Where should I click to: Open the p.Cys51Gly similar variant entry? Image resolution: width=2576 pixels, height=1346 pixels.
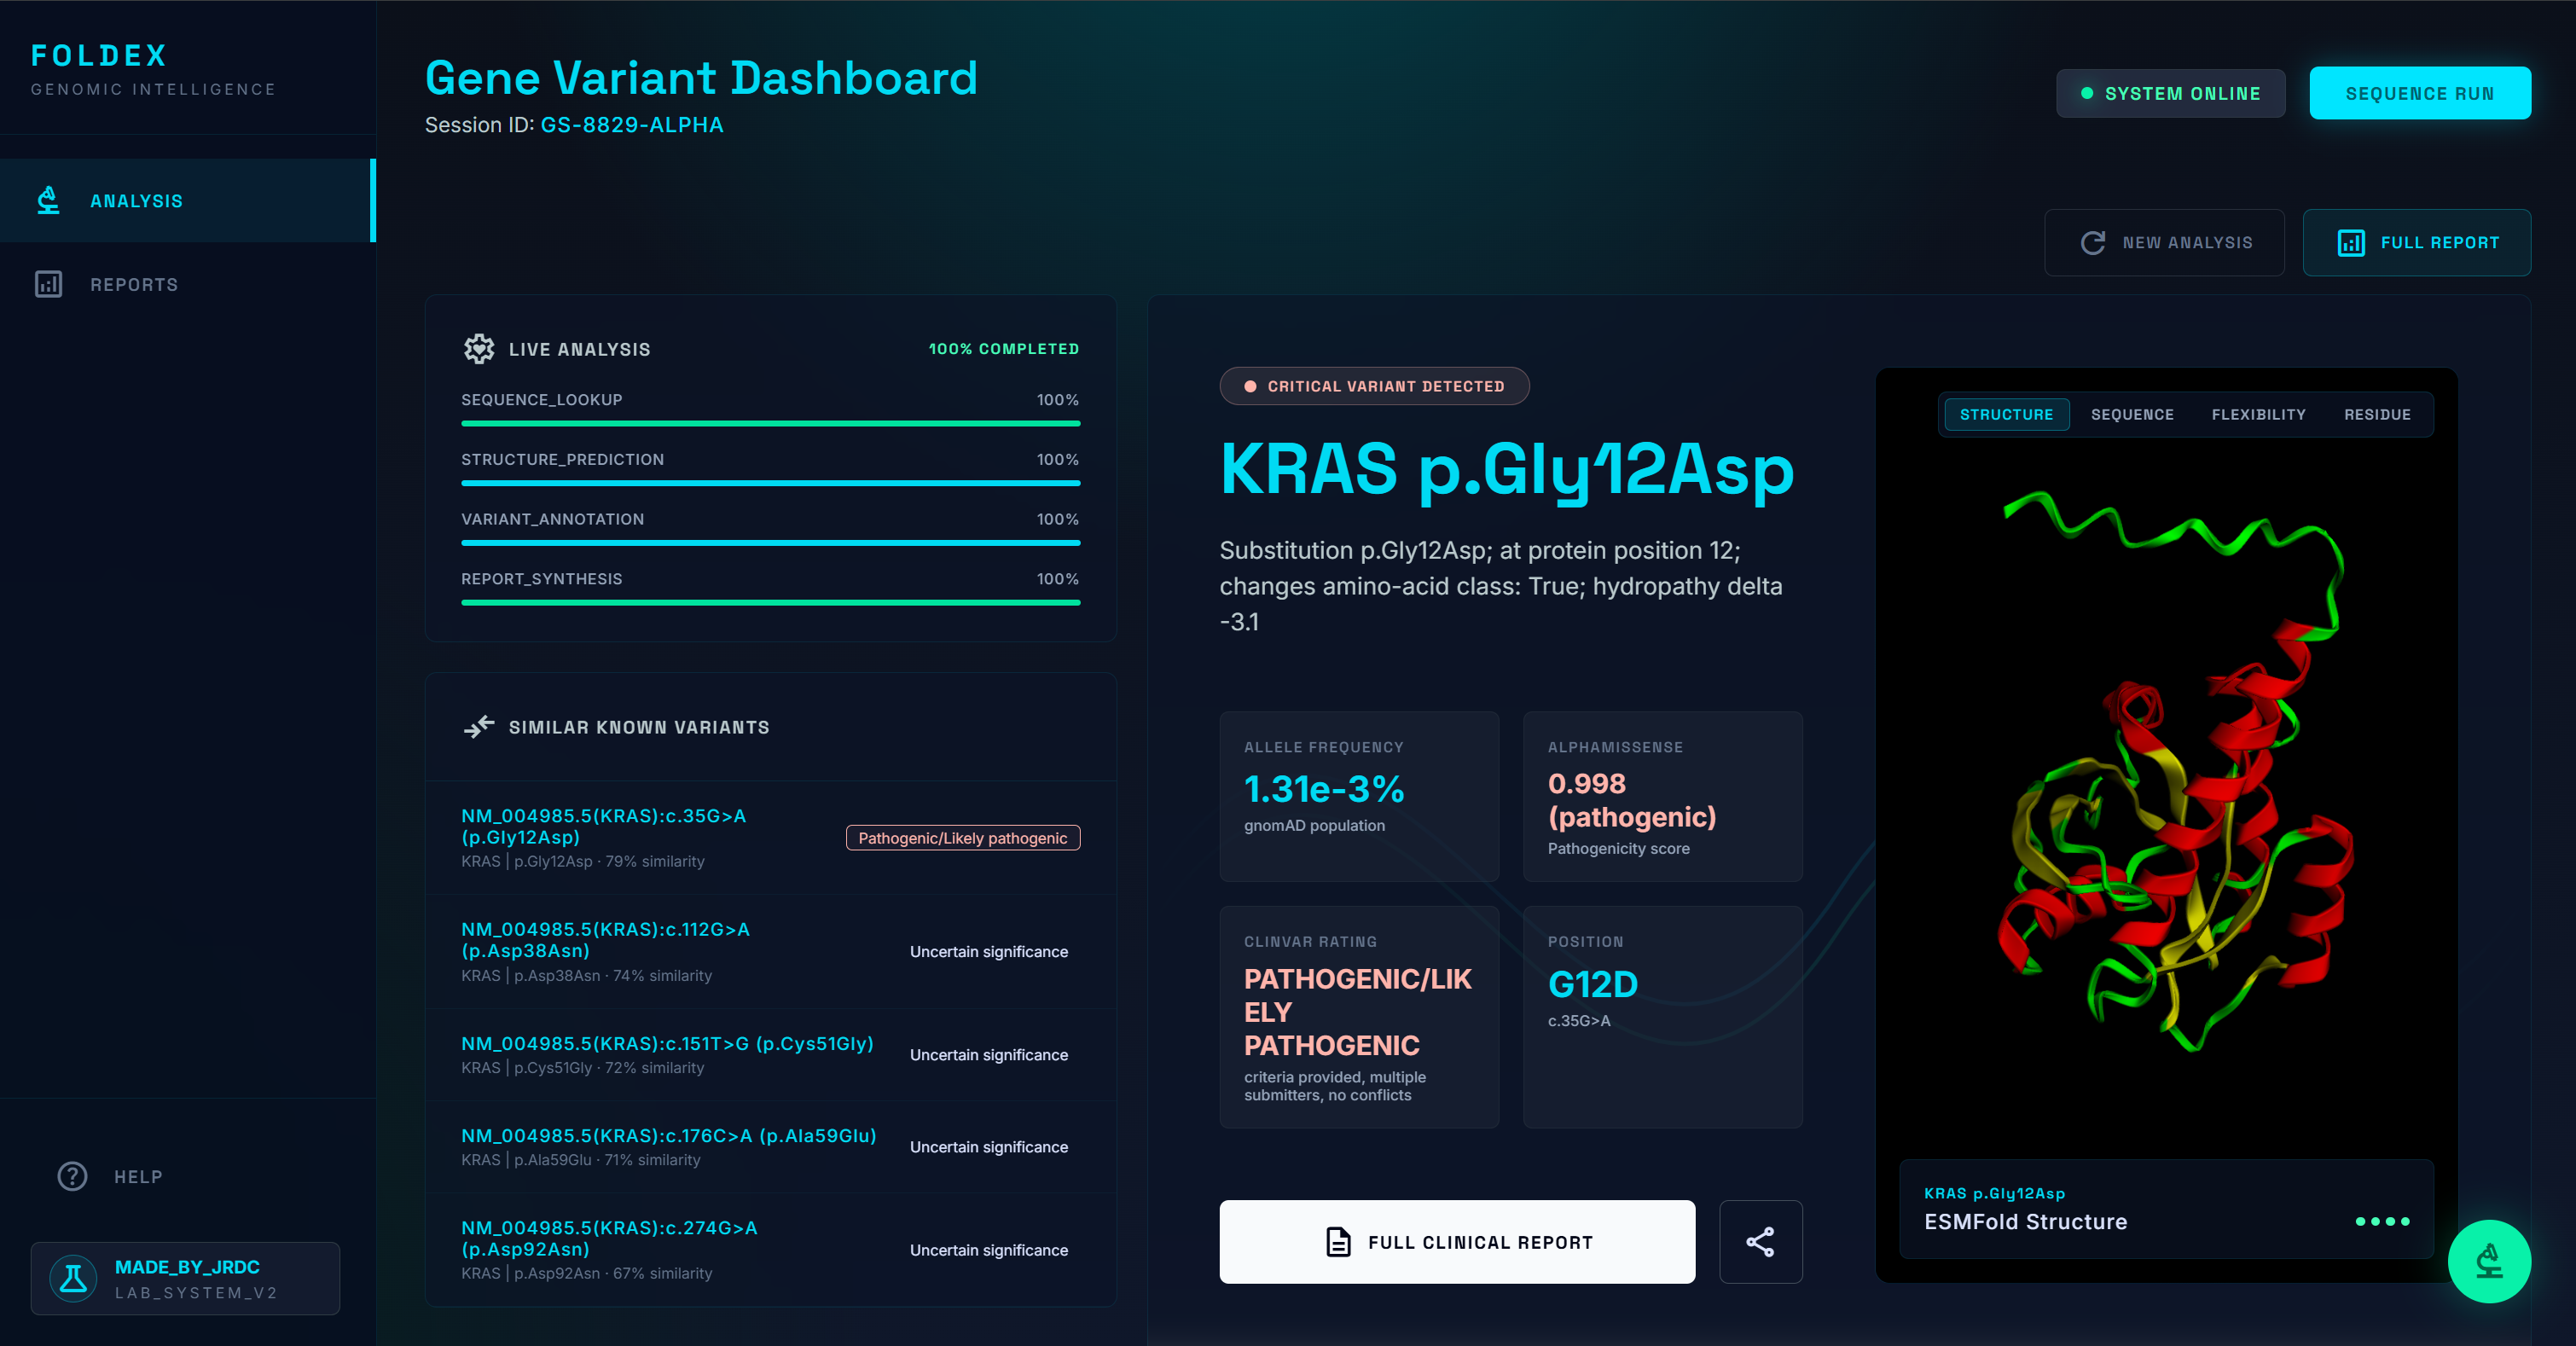(x=667, y=1043)
